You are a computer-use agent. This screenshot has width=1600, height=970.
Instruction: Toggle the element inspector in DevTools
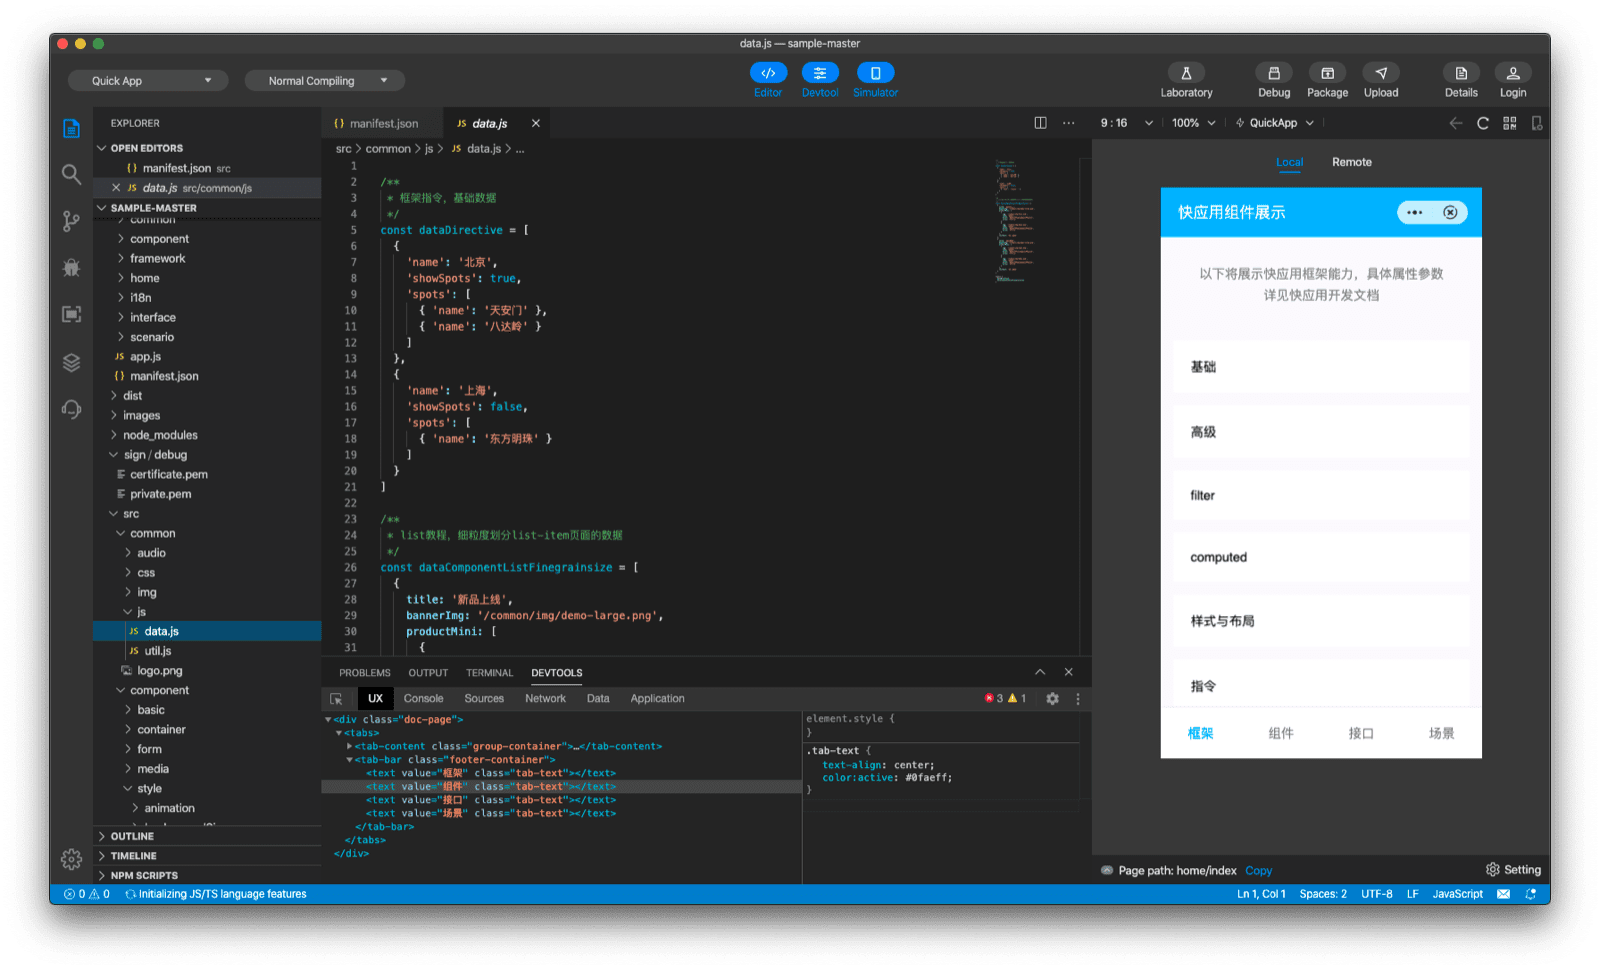click(336, 698)
